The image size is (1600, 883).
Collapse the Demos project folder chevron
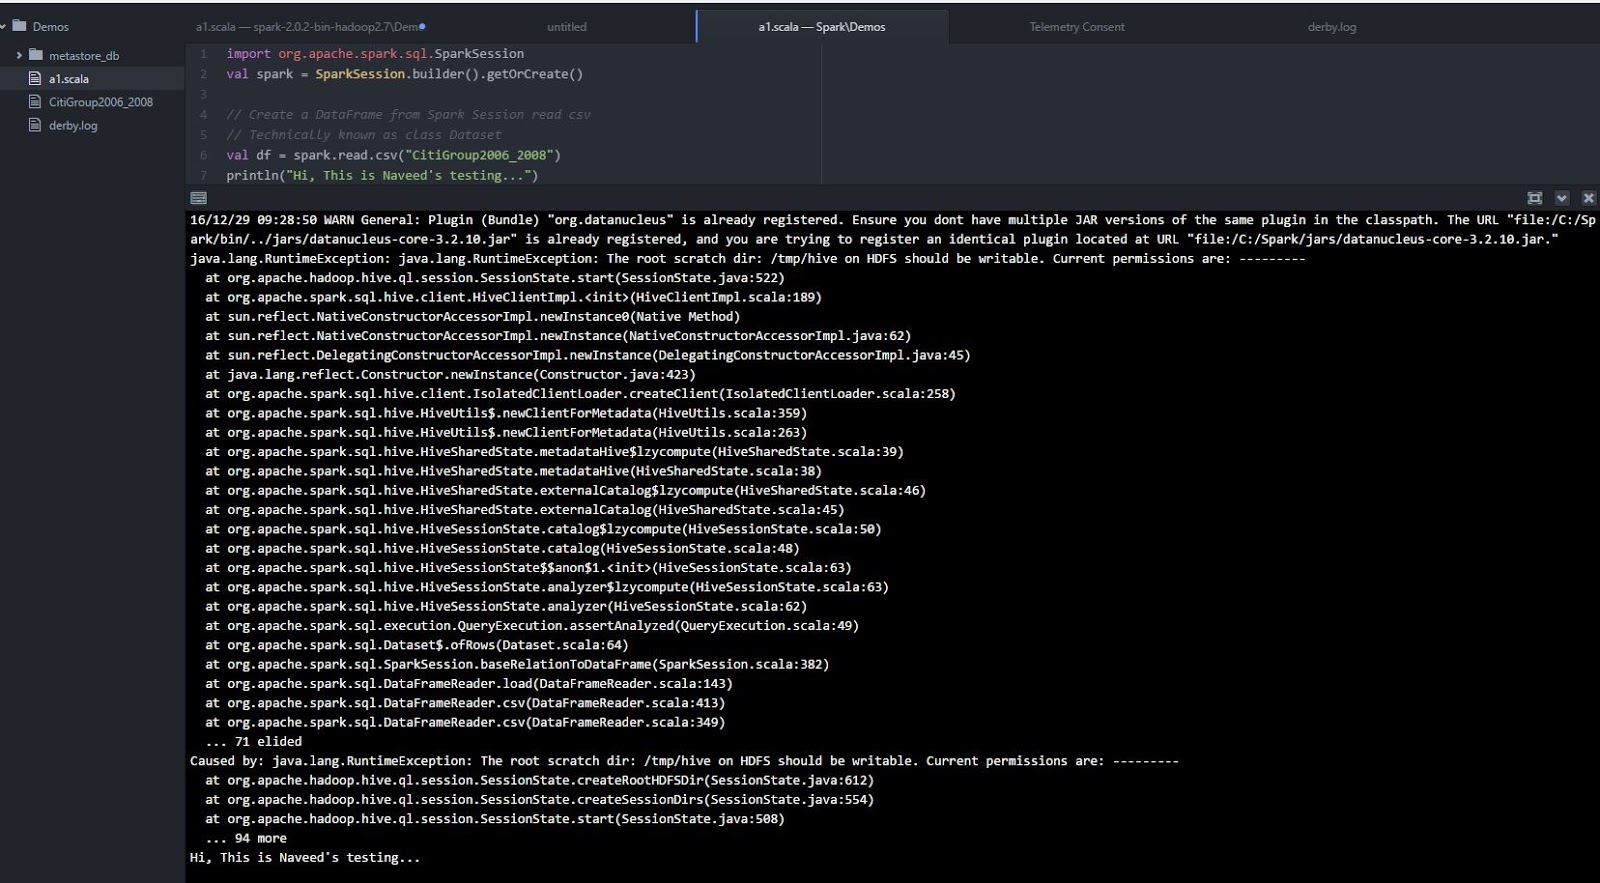coord(3,26)
